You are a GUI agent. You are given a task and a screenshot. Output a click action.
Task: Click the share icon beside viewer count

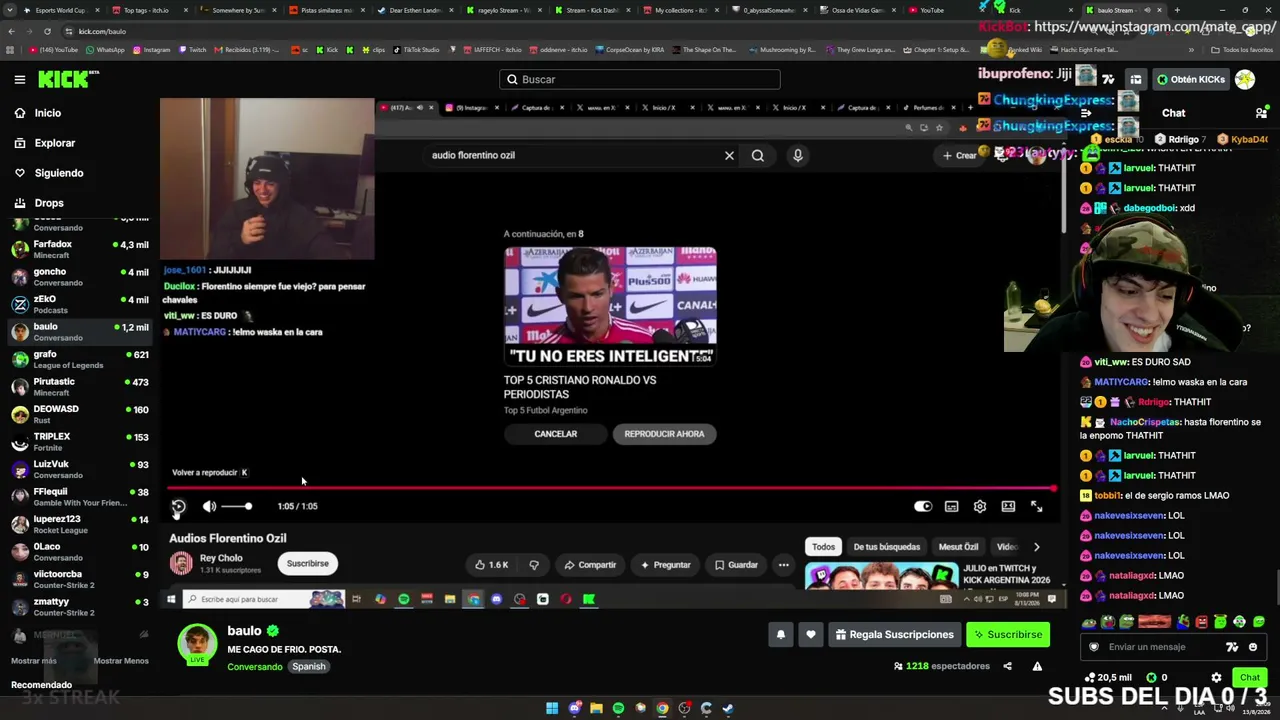pos(1007,666)
